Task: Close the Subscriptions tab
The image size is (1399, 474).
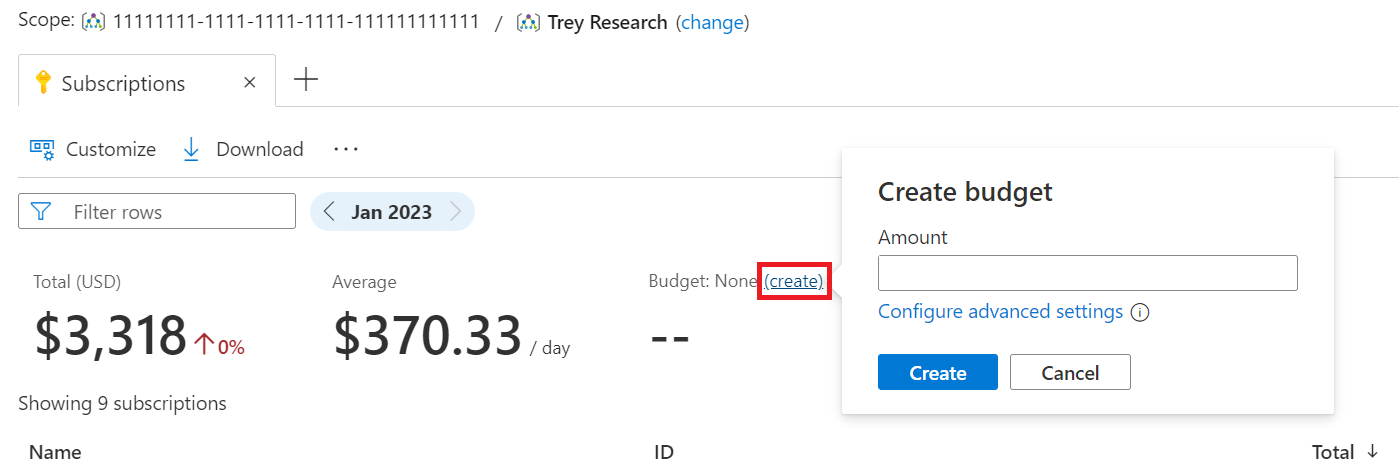Action: pyautogui.click(x=250, y=83)
